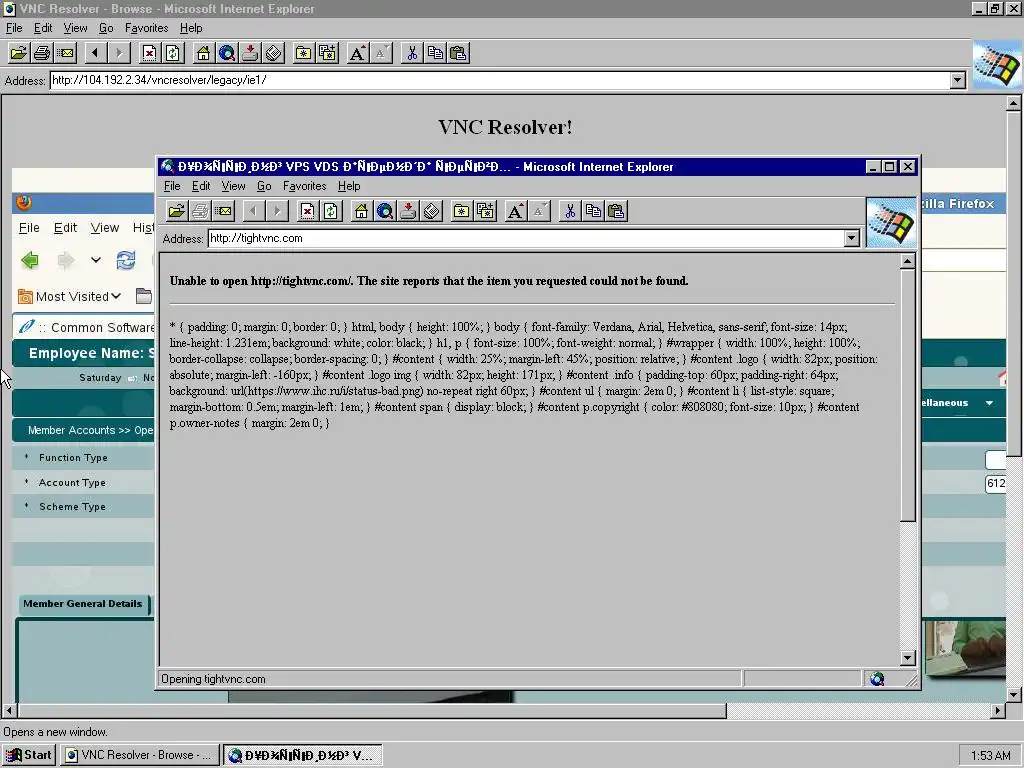Click Function Type row label
Image resolution: width=1024 pixels, height=768 pixels.
(73, 458)
